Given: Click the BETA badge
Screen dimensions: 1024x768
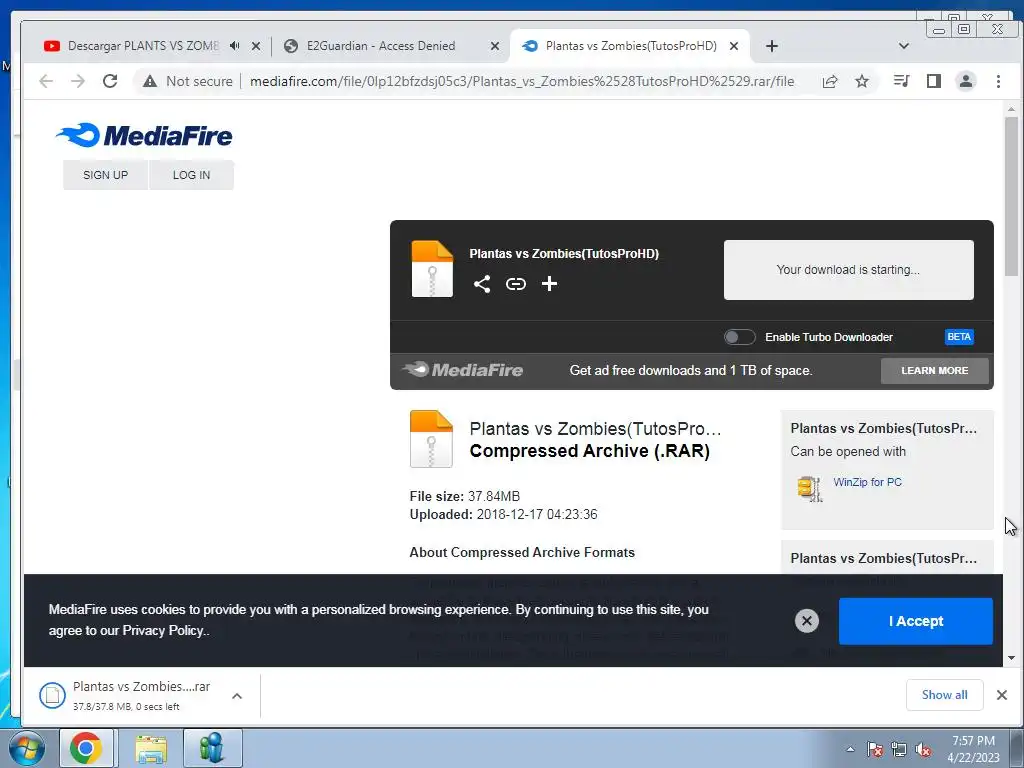Looking at the screenshot, I should [959, 337].
